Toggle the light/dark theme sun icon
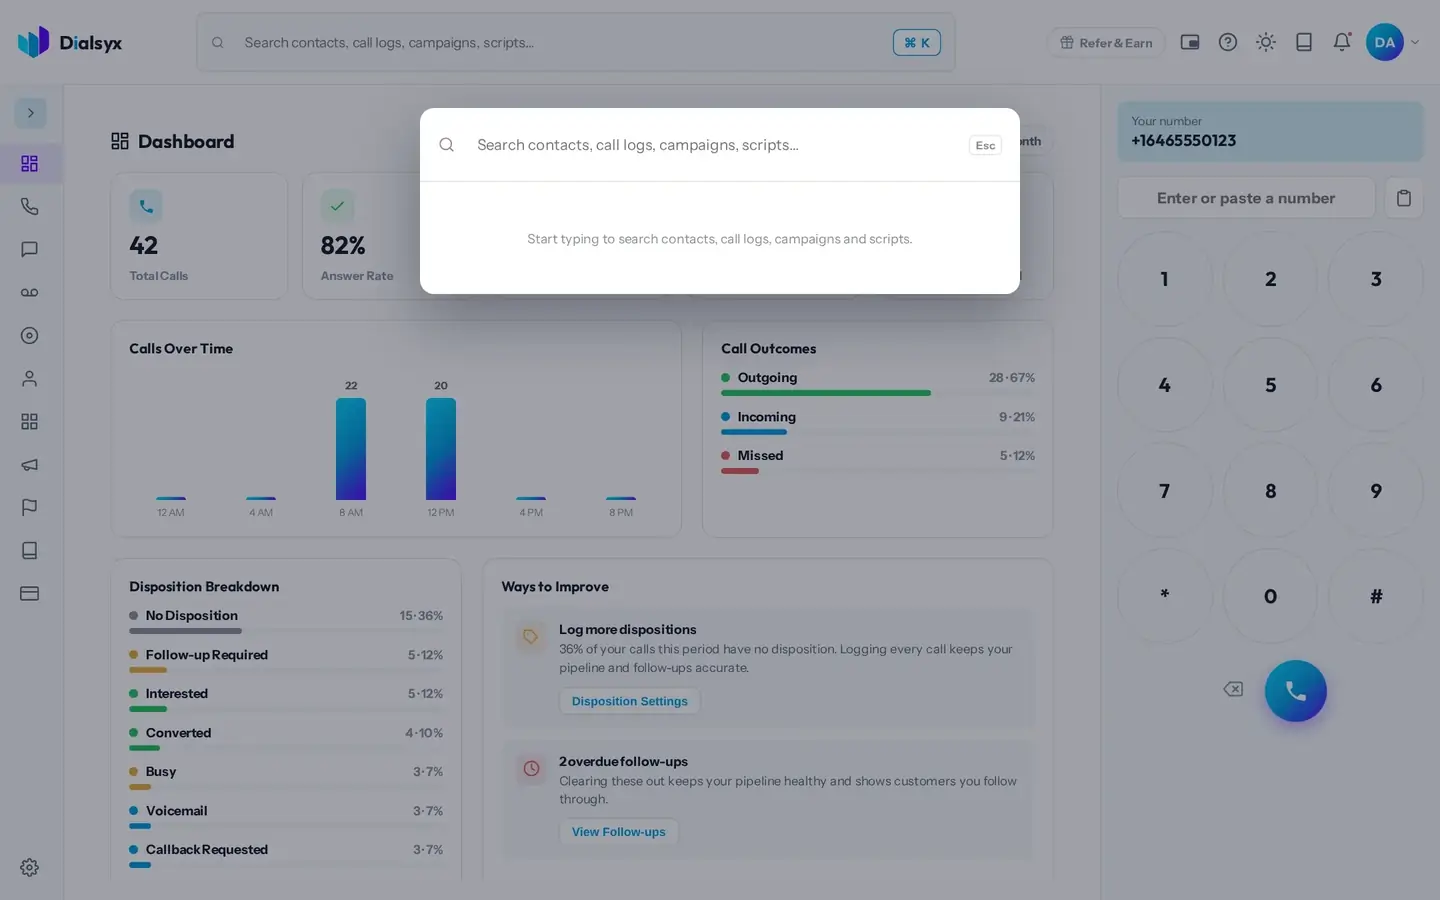Image resolution: width=1440 pixels, height=900 pixels. (1266, 42)
